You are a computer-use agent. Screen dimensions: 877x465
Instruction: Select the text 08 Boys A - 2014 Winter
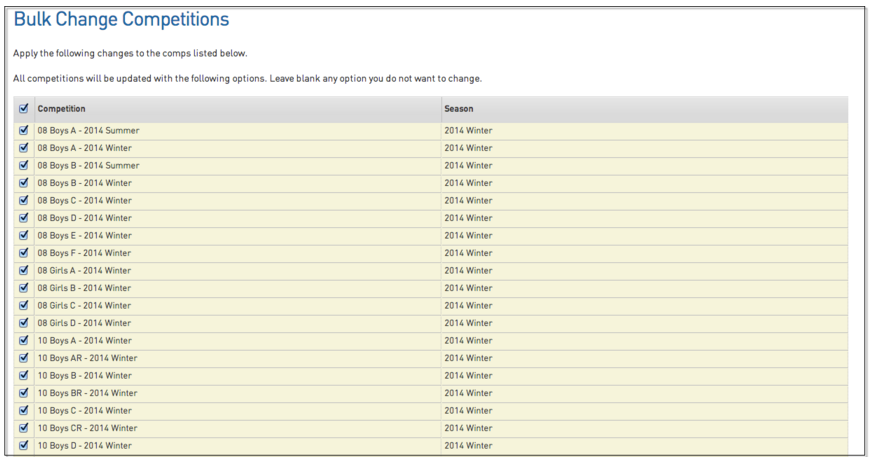[x=84, y=148]
